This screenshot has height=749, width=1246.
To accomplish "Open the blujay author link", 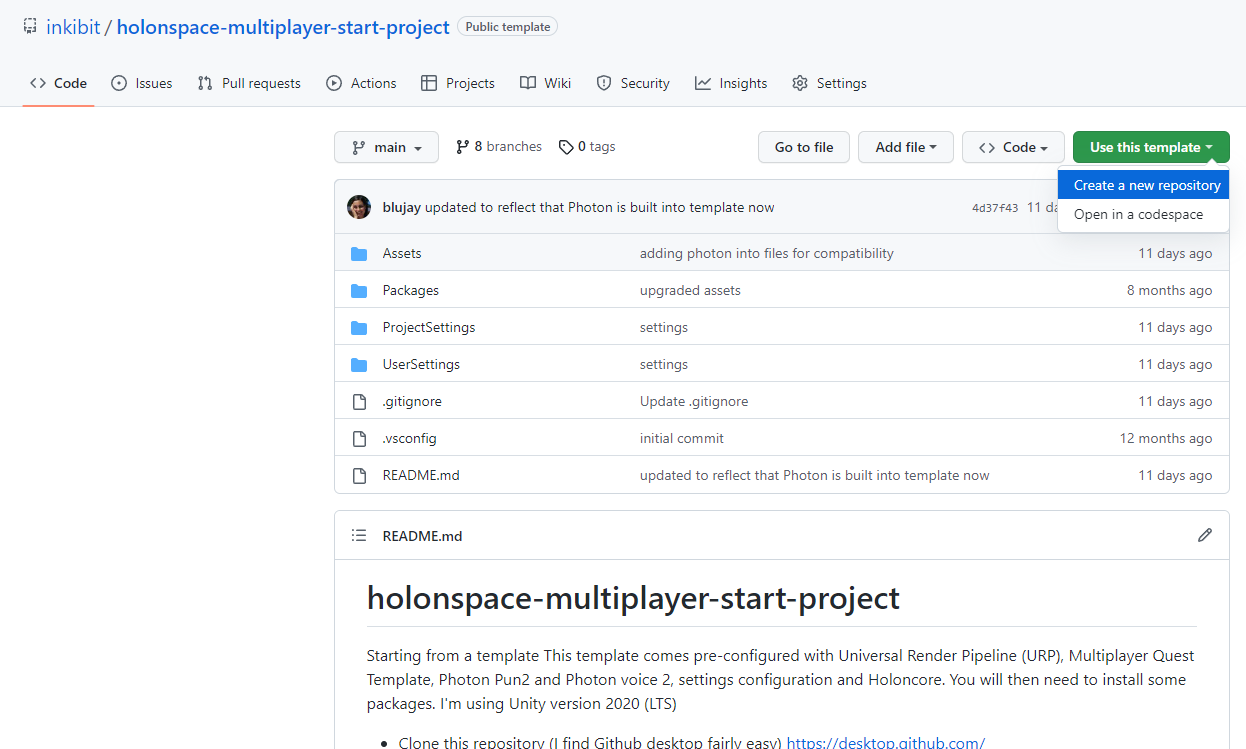I will [402, 207].
